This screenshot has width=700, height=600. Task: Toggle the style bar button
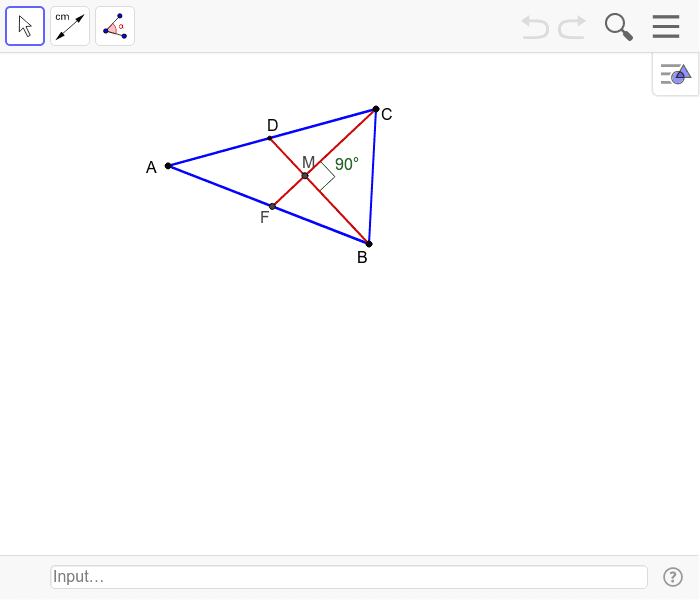pos(675,74)
